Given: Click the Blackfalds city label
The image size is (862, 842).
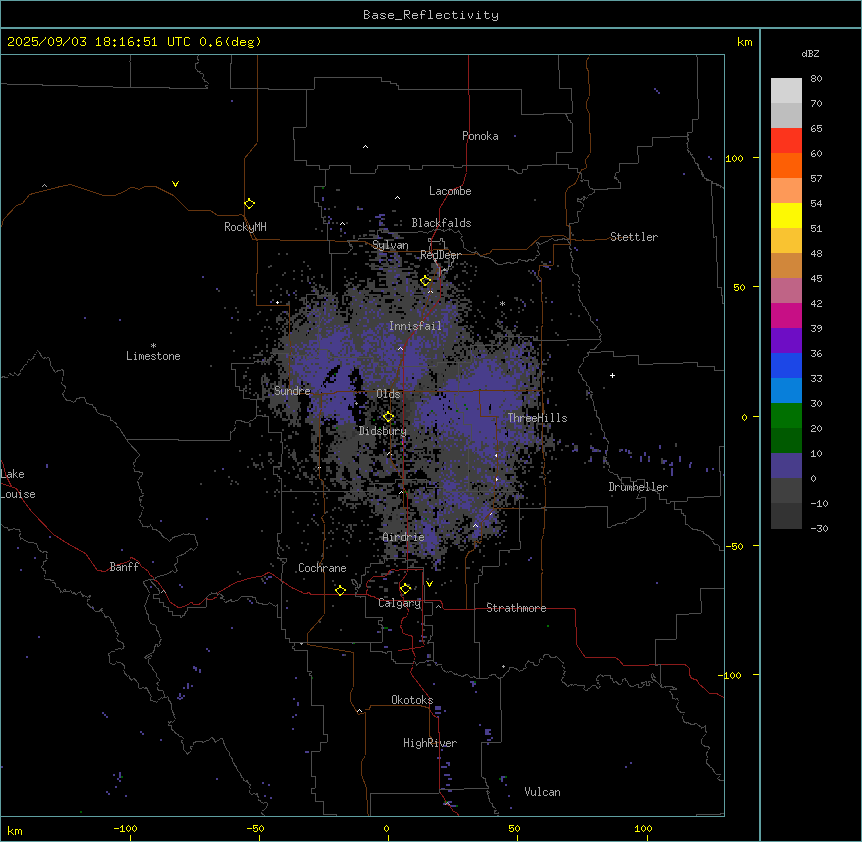Looking at the screenshot, I should coord(441,223).
